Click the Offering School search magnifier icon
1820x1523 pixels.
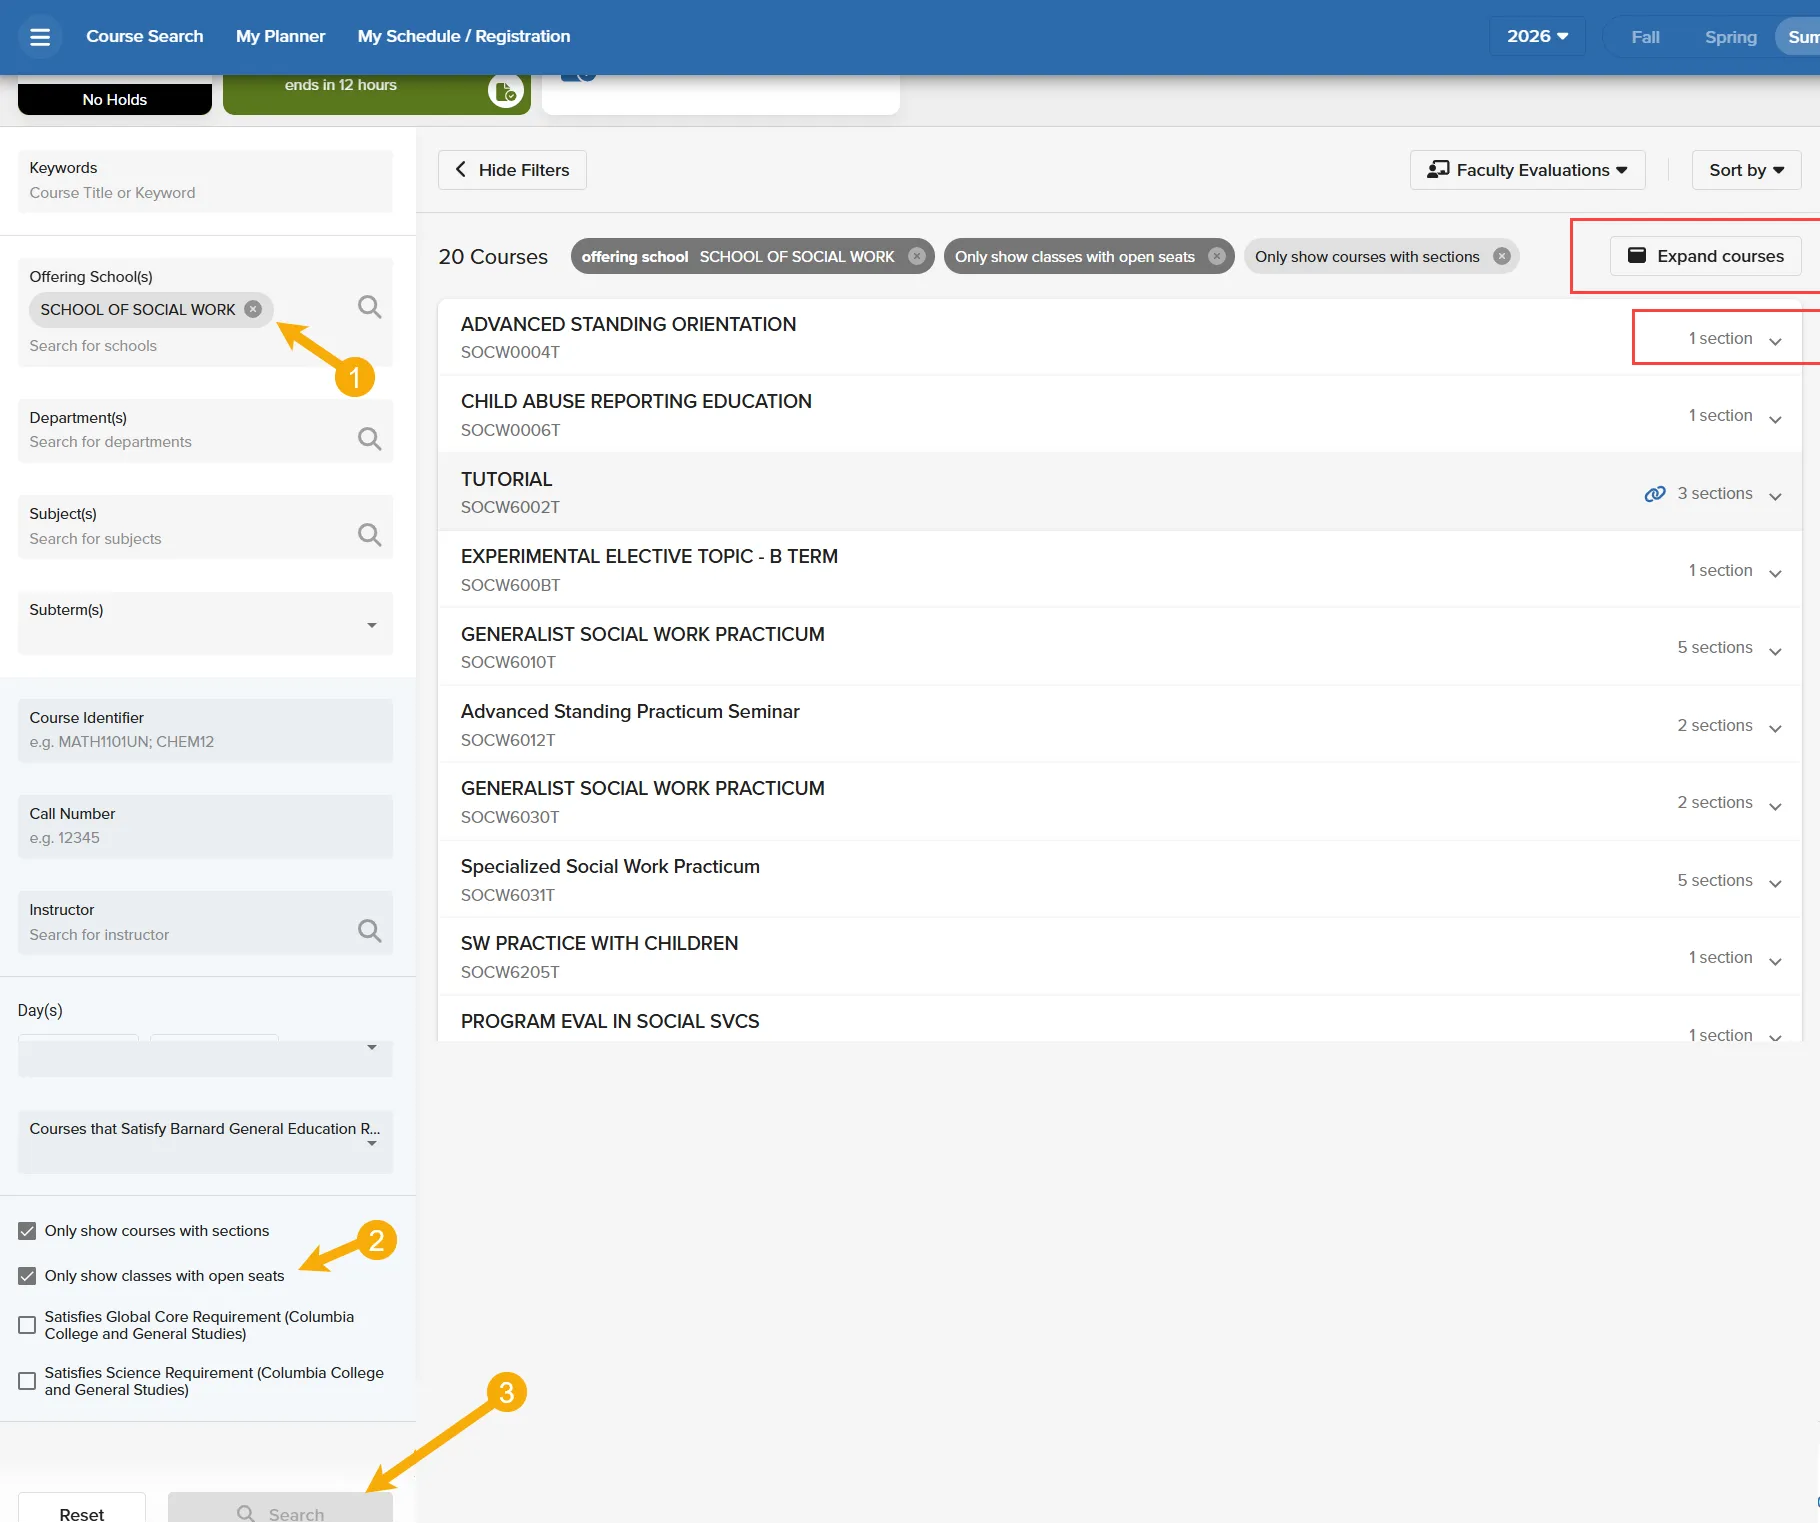[x=370, y=307]
